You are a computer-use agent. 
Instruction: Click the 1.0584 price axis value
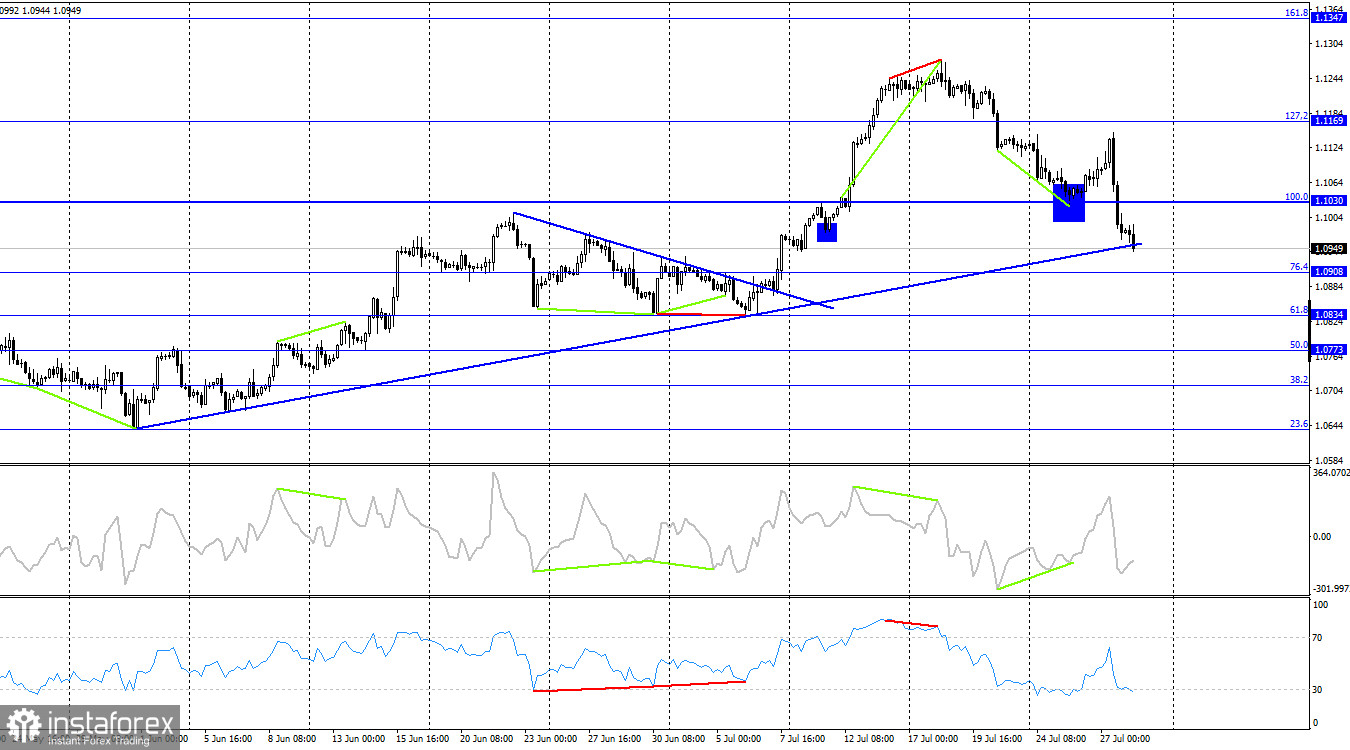click(x=1330, y=461)
